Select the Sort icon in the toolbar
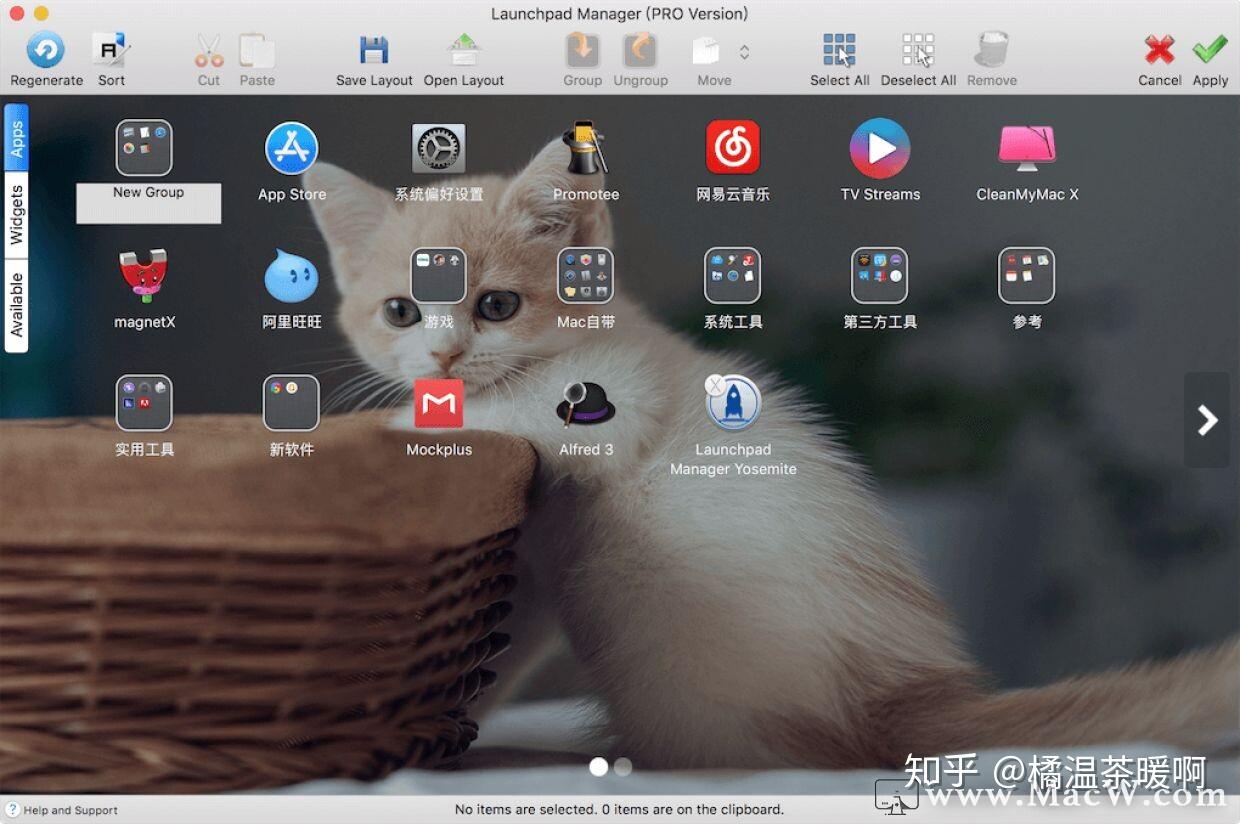The height and width of the screenshot is (824, 1240). (110, 48)
